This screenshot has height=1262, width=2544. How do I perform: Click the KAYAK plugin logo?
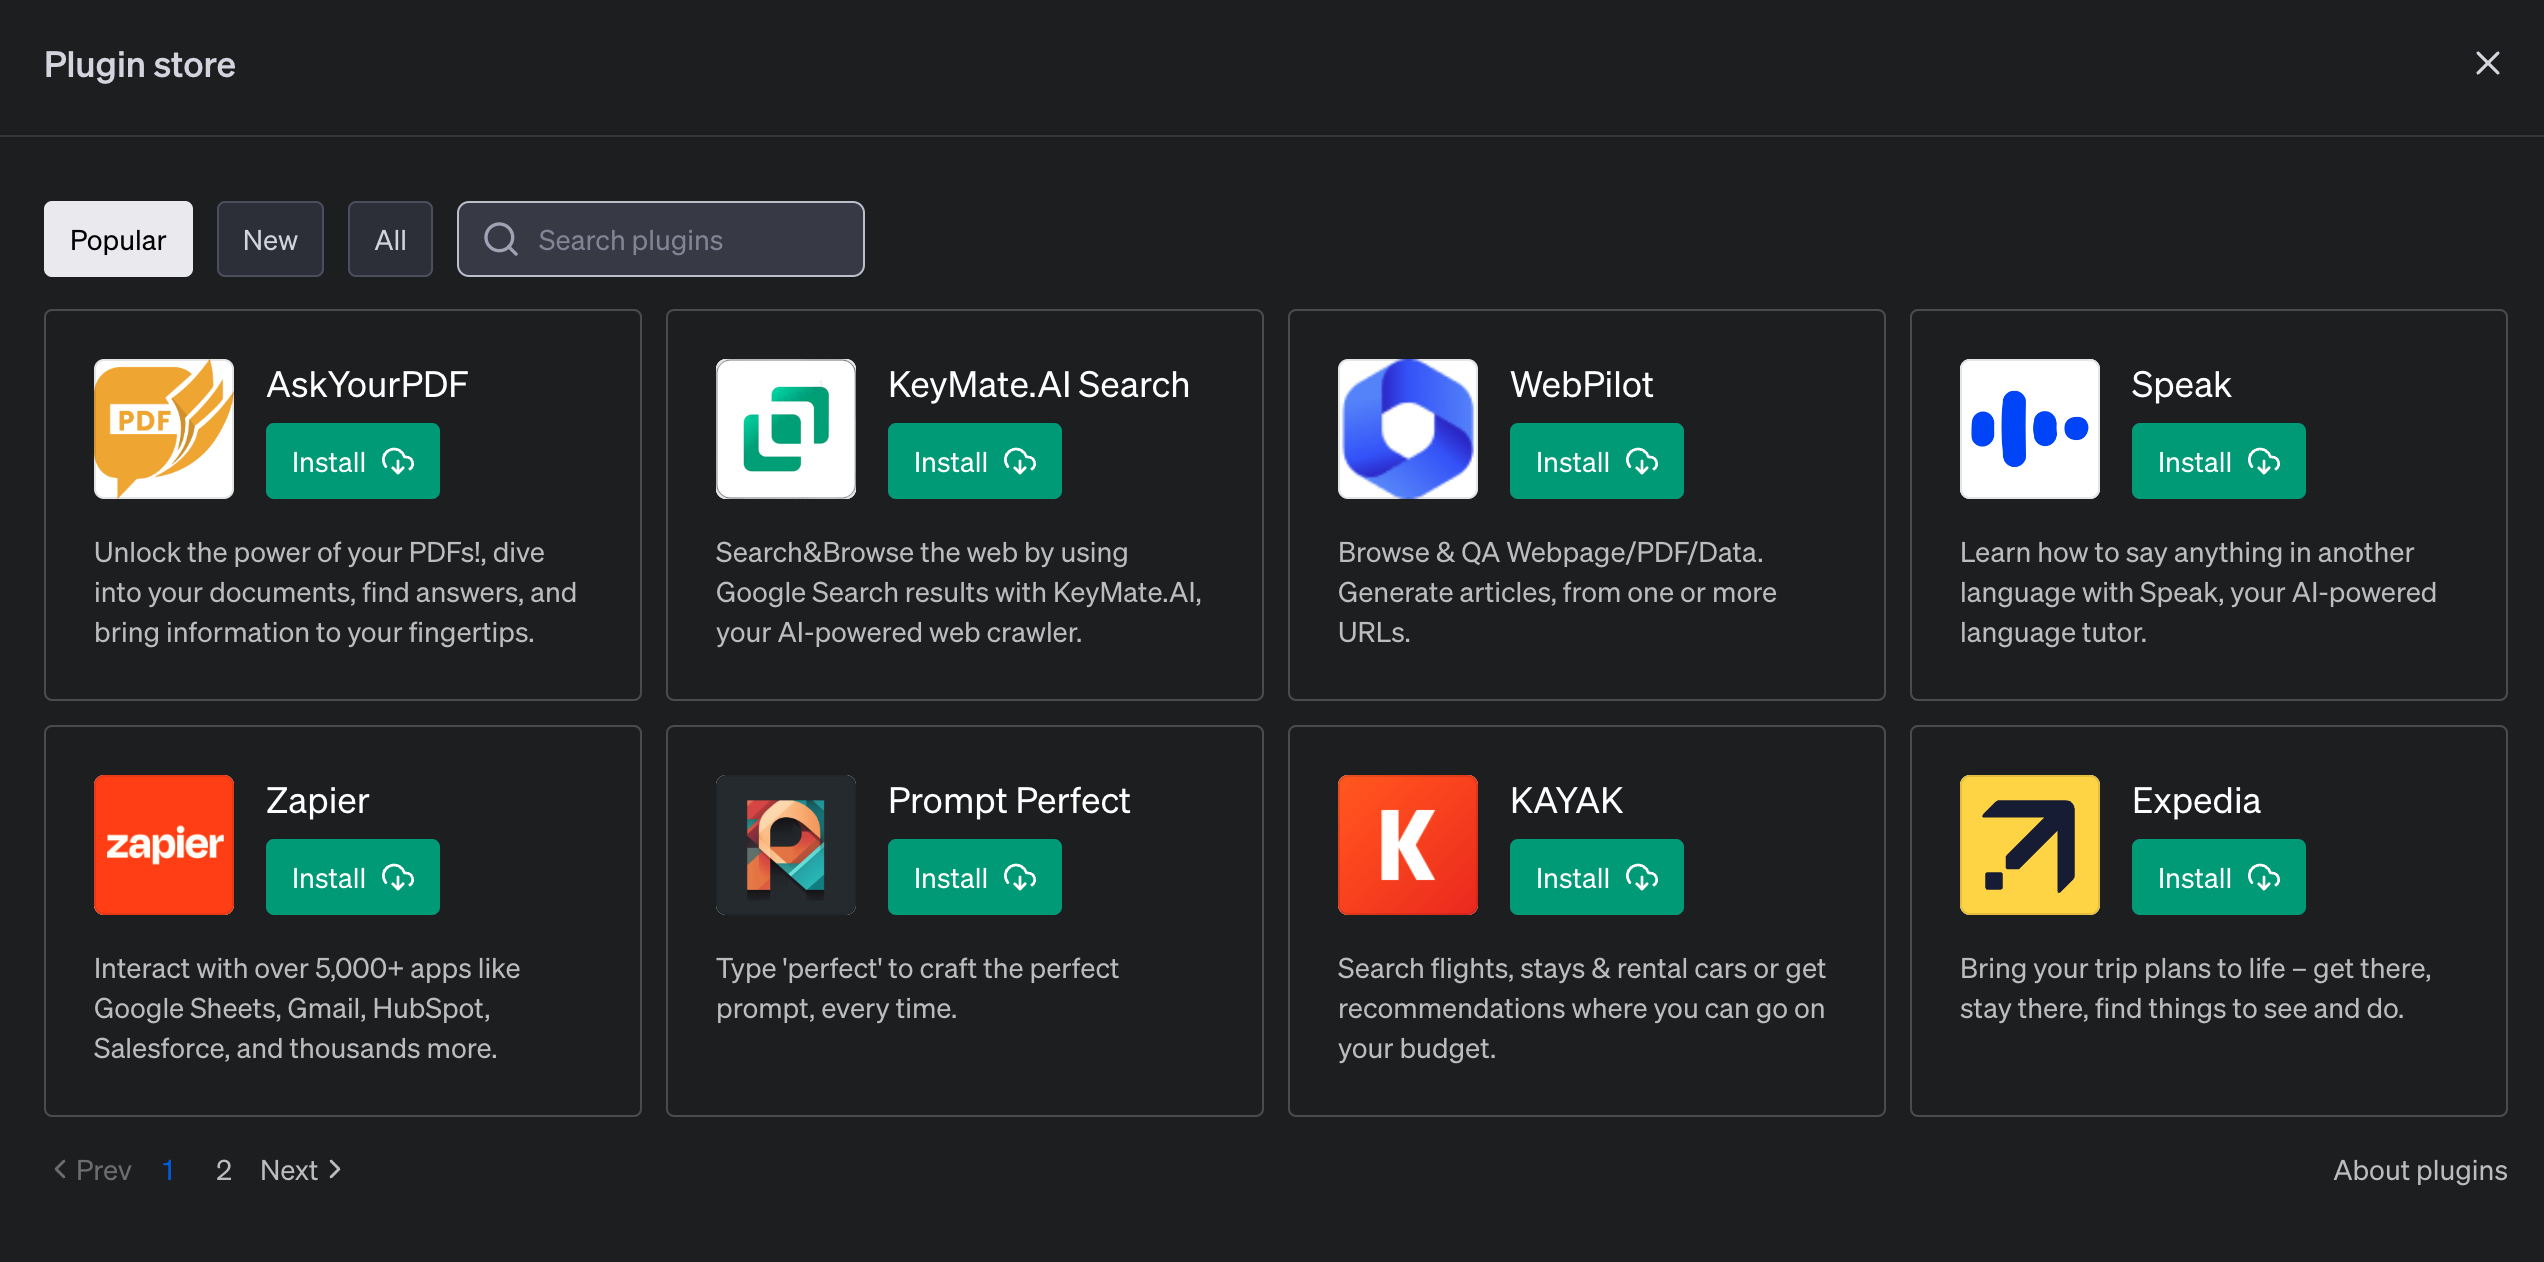[x=1408, y=845]
